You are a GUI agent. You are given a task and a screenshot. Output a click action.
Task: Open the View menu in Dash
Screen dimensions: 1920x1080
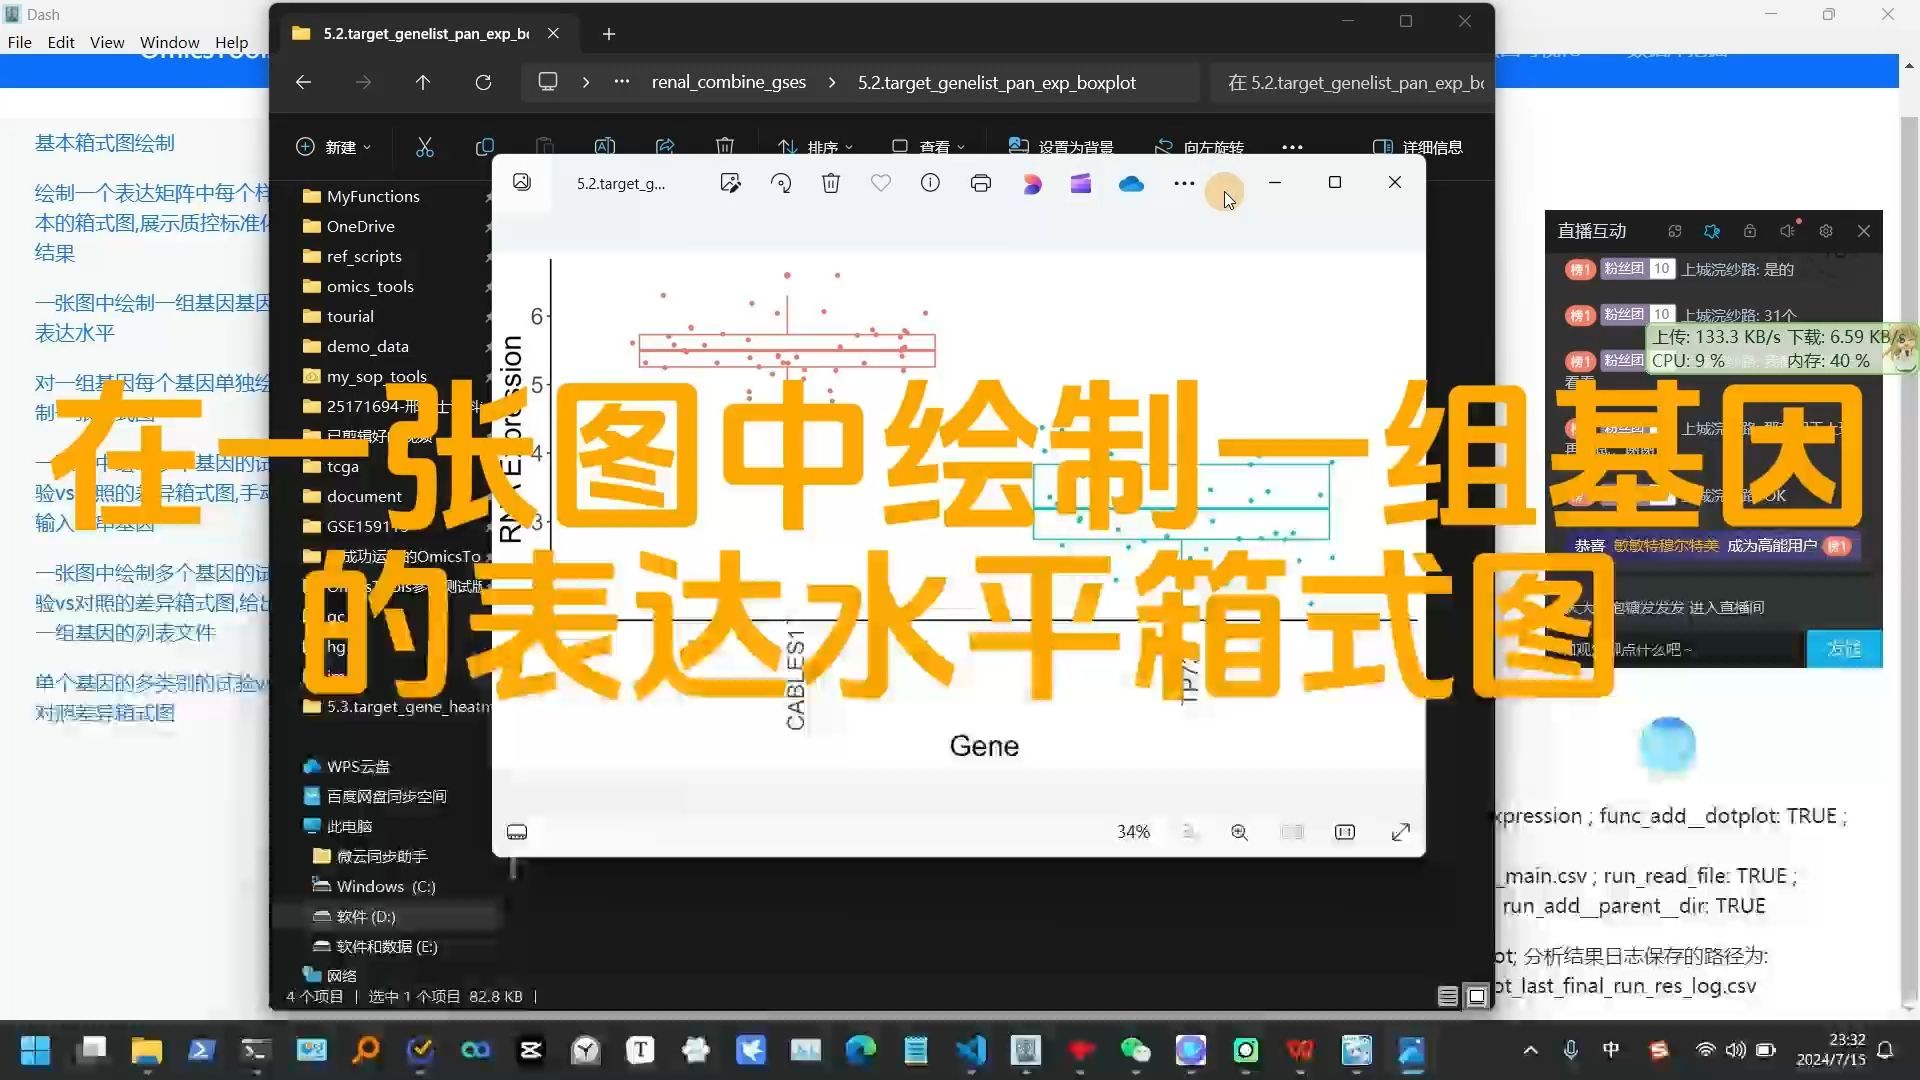point(107,42)
